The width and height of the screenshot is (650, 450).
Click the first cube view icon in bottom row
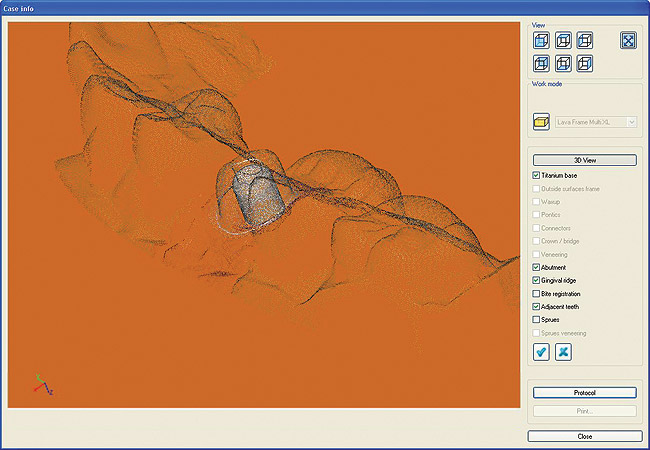pyautogui.click(x=541, y=63)
